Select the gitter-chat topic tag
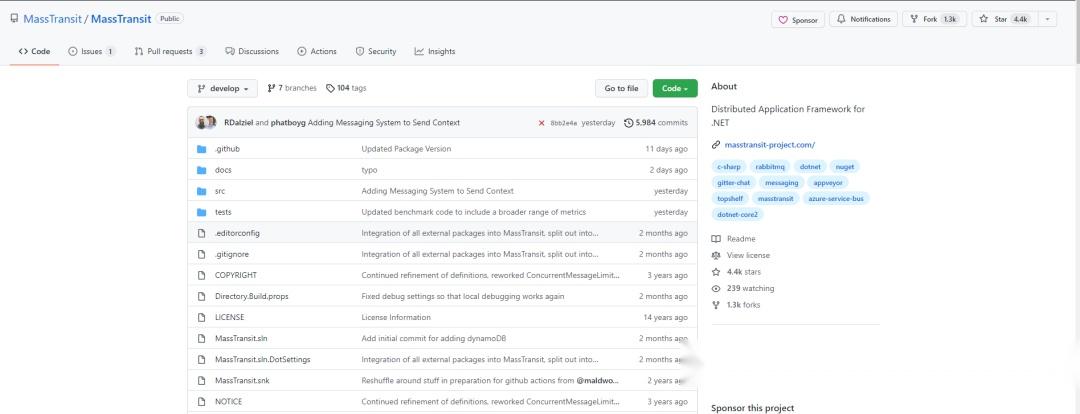Viewport: 1080px width, 414px height. [734, 183]
